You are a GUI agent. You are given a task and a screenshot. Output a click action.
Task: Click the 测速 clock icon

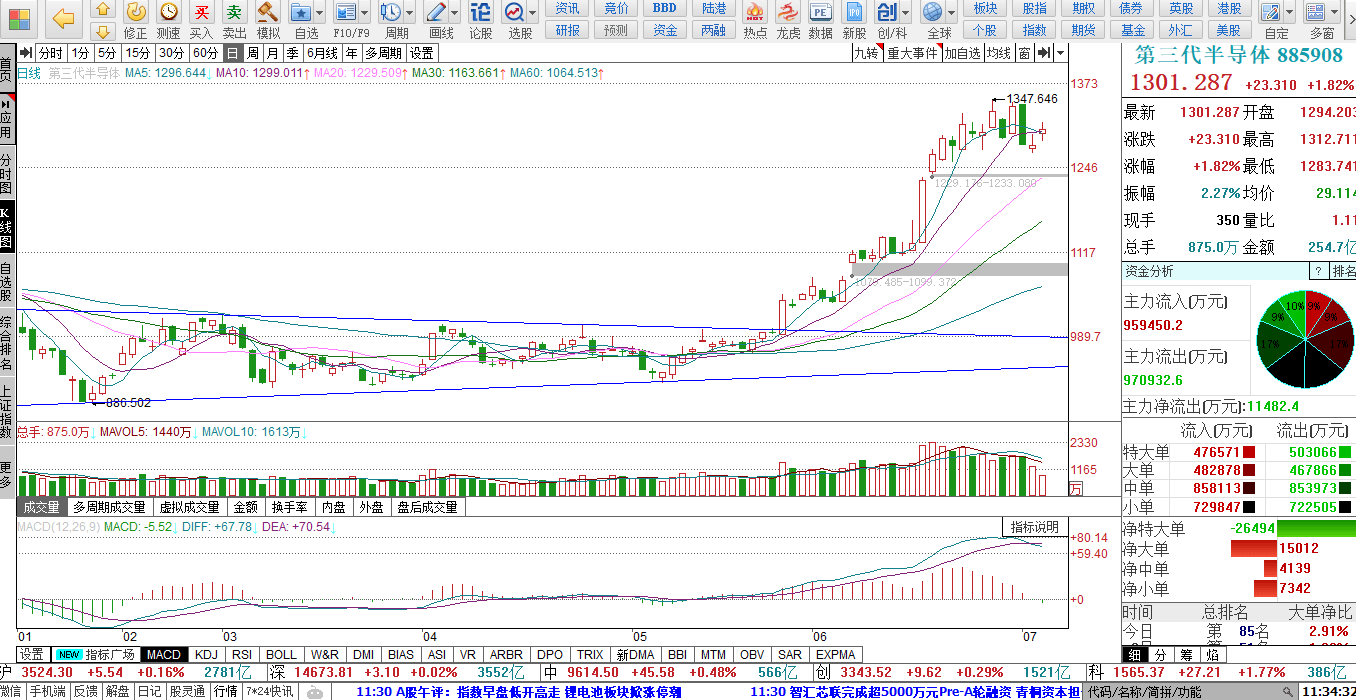tap(169, 13)
